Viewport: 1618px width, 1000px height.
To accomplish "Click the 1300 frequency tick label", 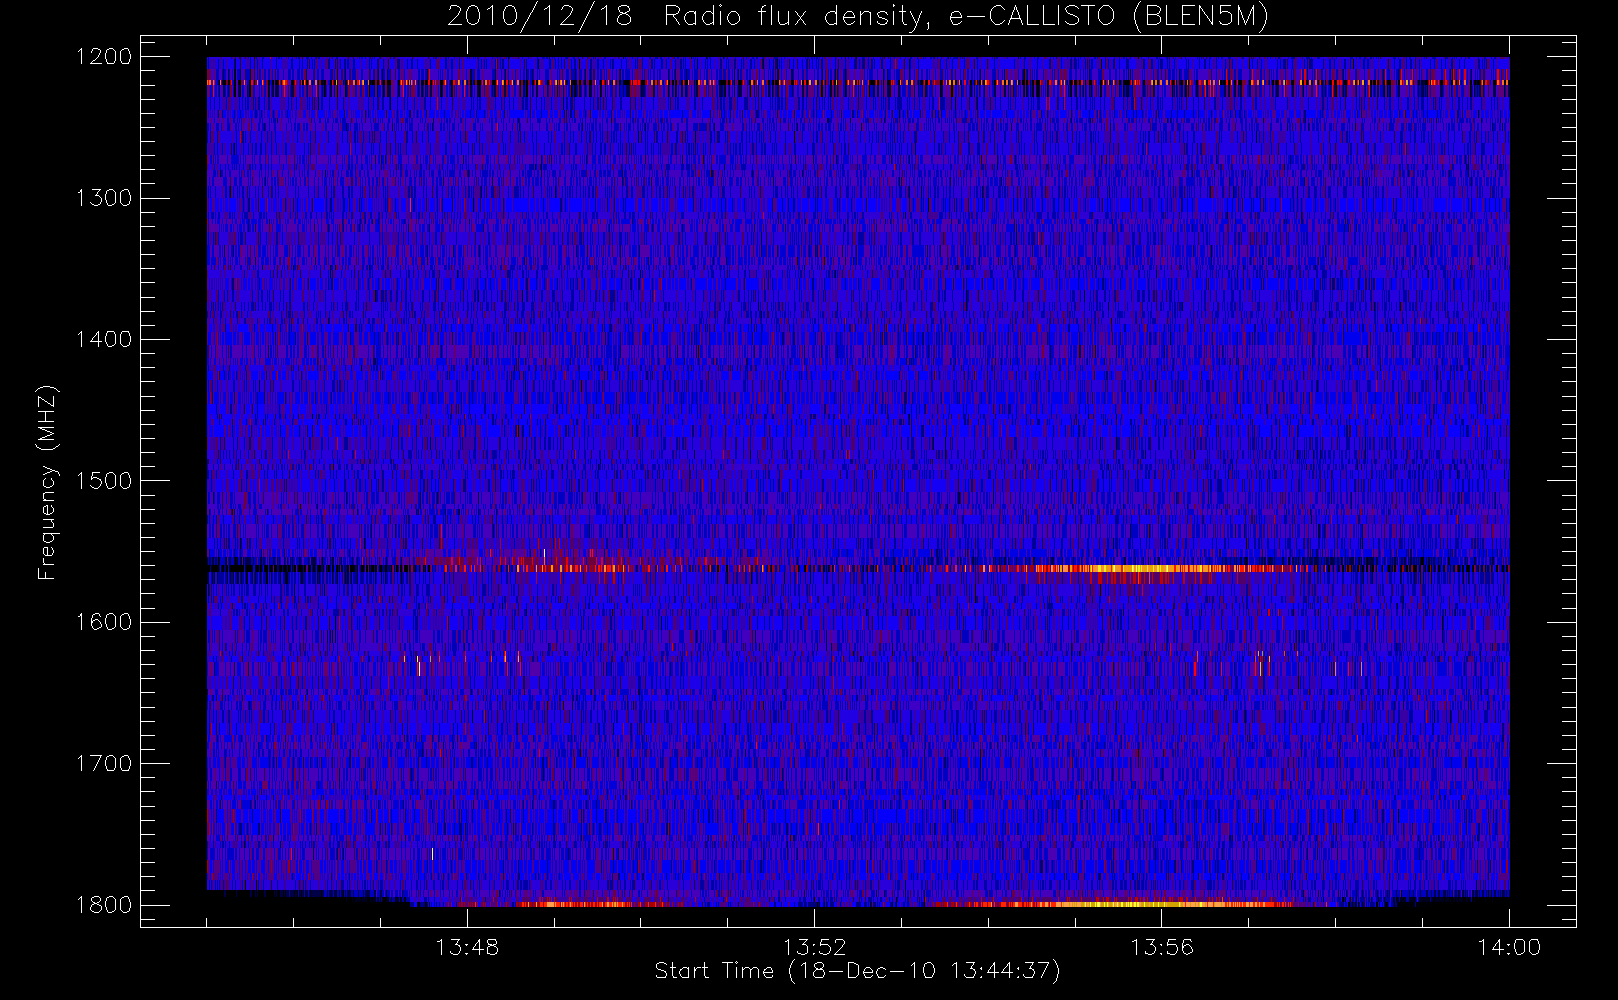I will click(104, 198).
